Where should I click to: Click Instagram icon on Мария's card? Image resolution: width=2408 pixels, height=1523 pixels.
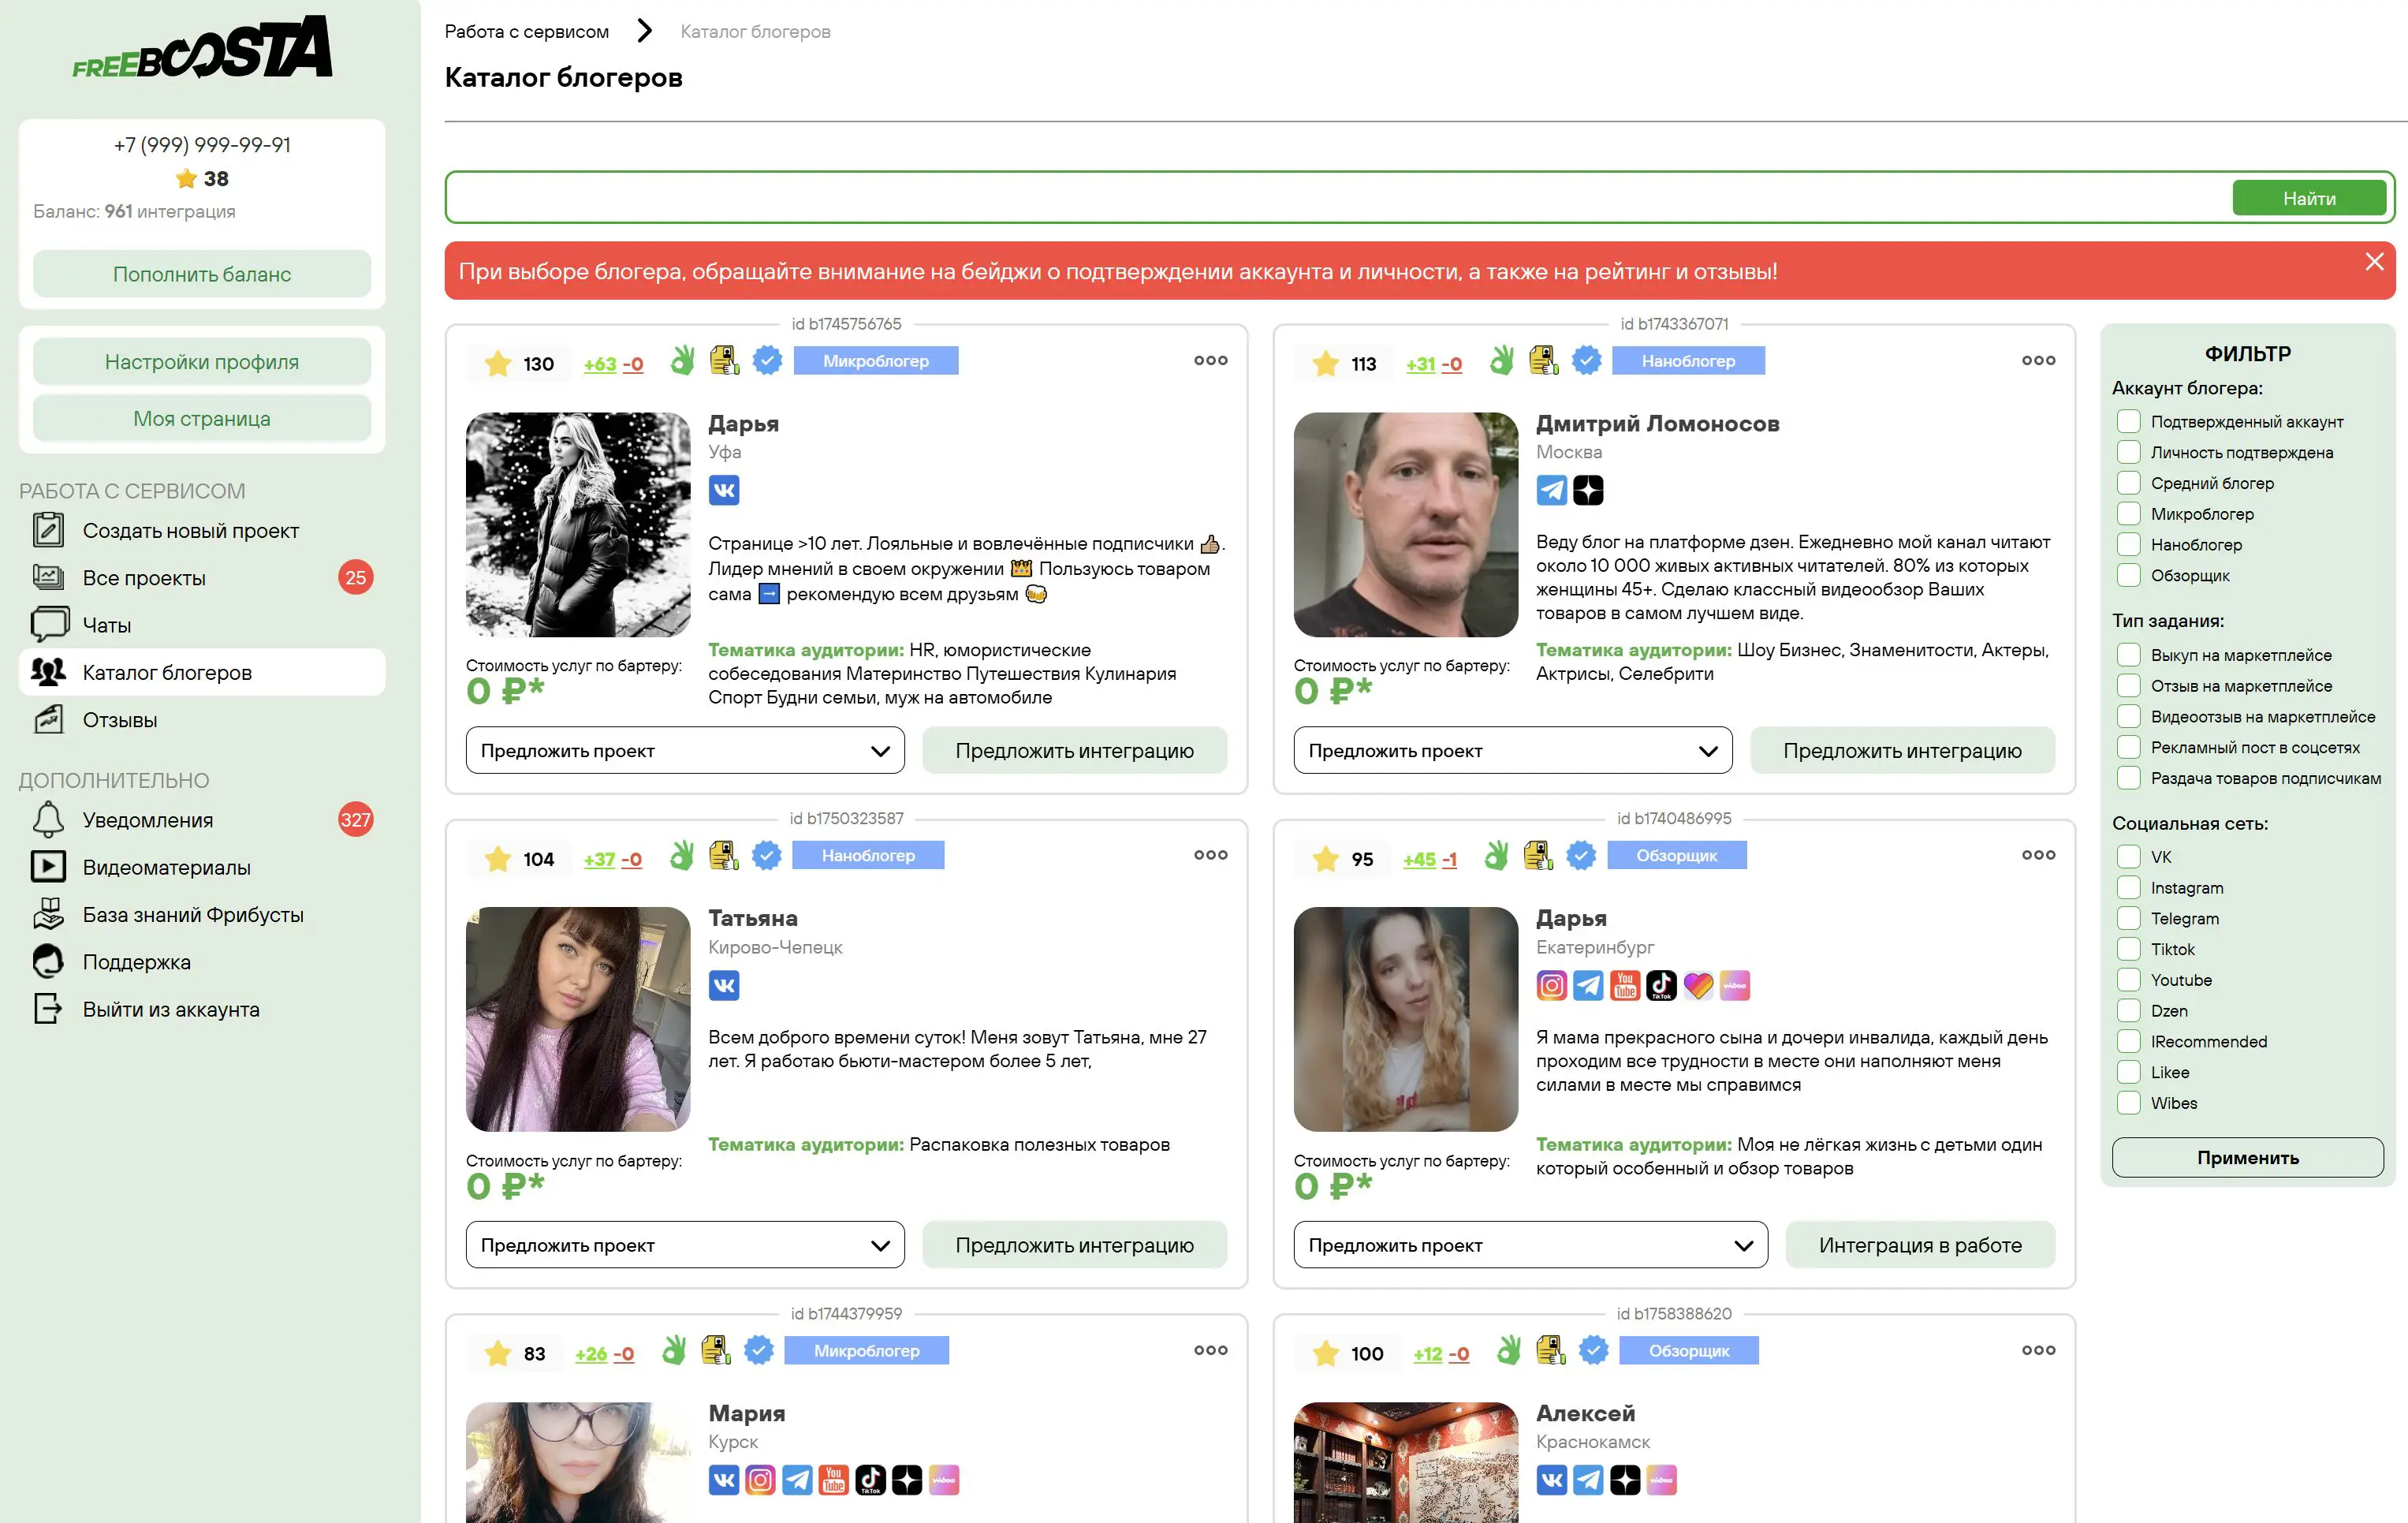point(760,1480)
